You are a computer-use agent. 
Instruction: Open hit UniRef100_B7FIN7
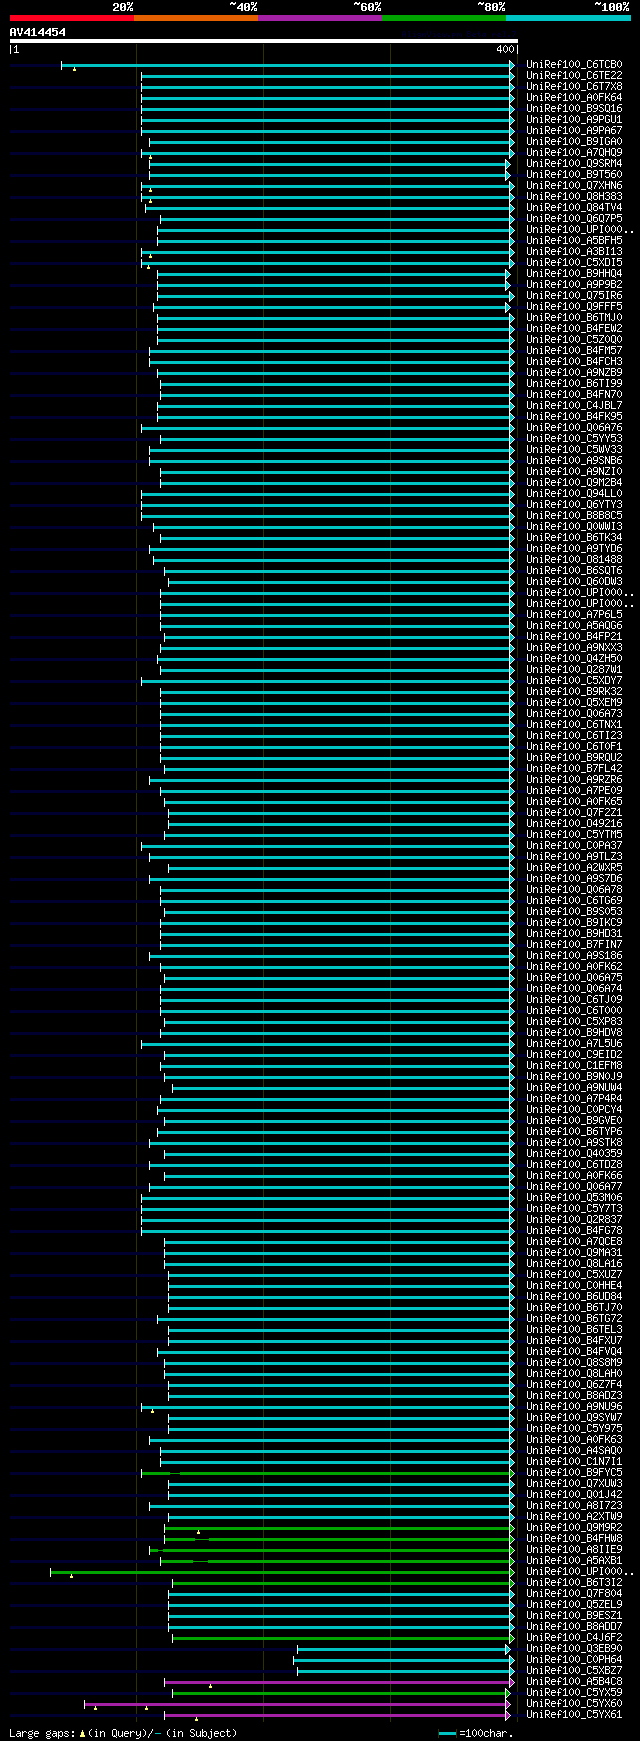574,945
